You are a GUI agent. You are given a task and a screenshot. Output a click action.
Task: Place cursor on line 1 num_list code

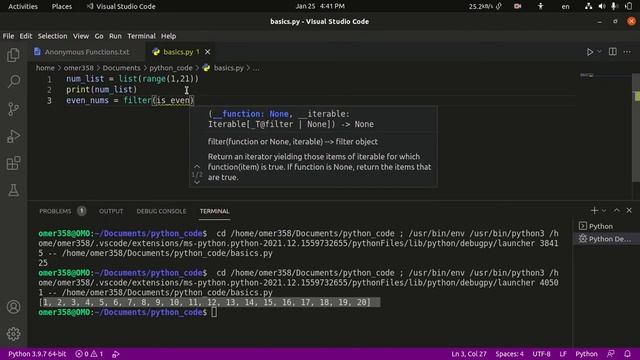[x=132, y=79]
